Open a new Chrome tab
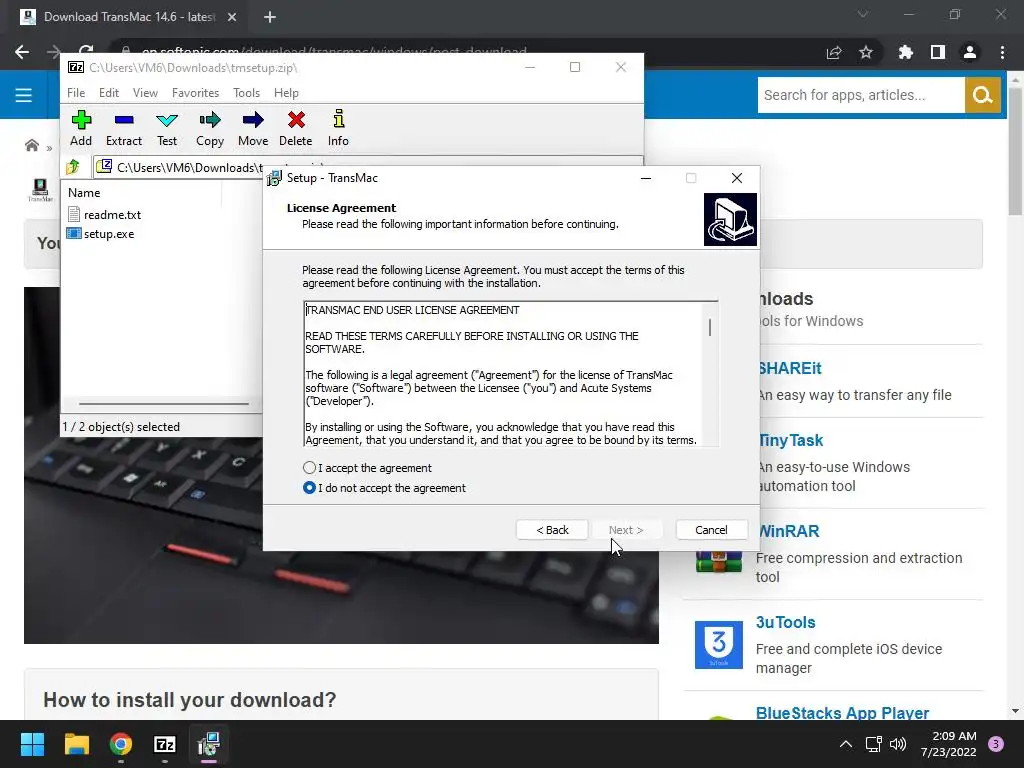 [270, 17]
